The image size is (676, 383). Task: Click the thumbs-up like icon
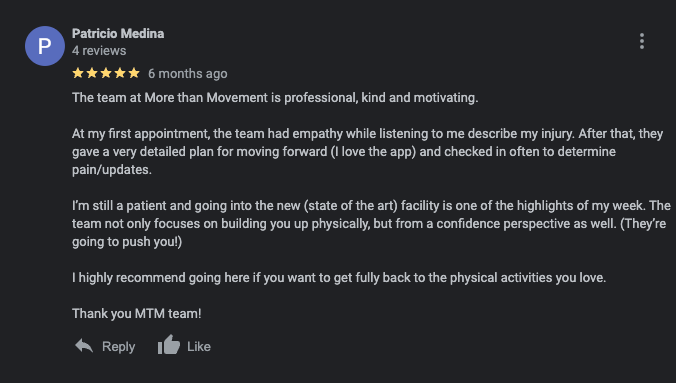(169, 345)
